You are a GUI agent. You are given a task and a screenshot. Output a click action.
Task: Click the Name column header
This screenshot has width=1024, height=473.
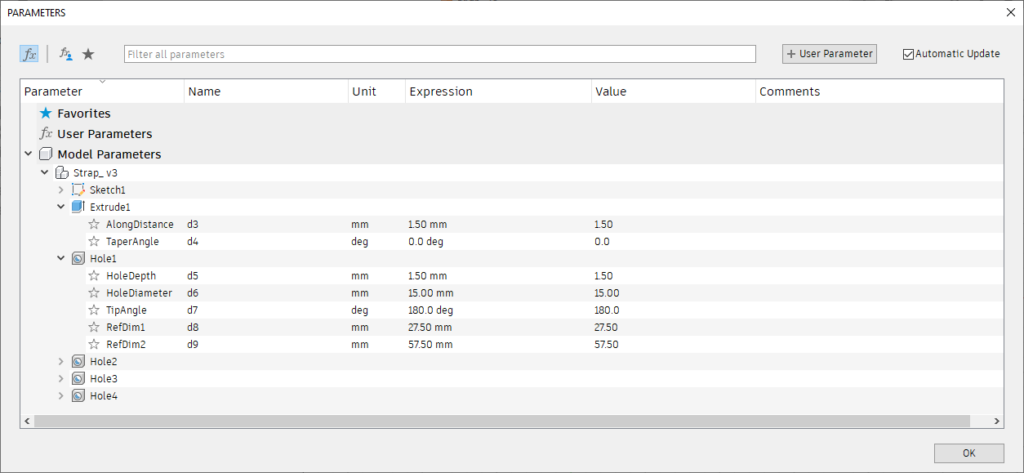(x=204, y=92)
